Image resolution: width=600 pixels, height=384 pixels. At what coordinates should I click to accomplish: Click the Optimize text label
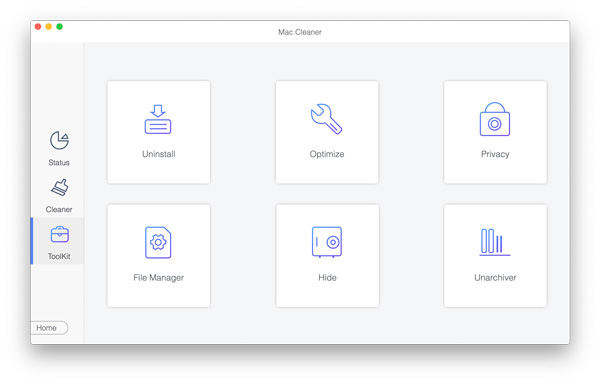[327, 154]
